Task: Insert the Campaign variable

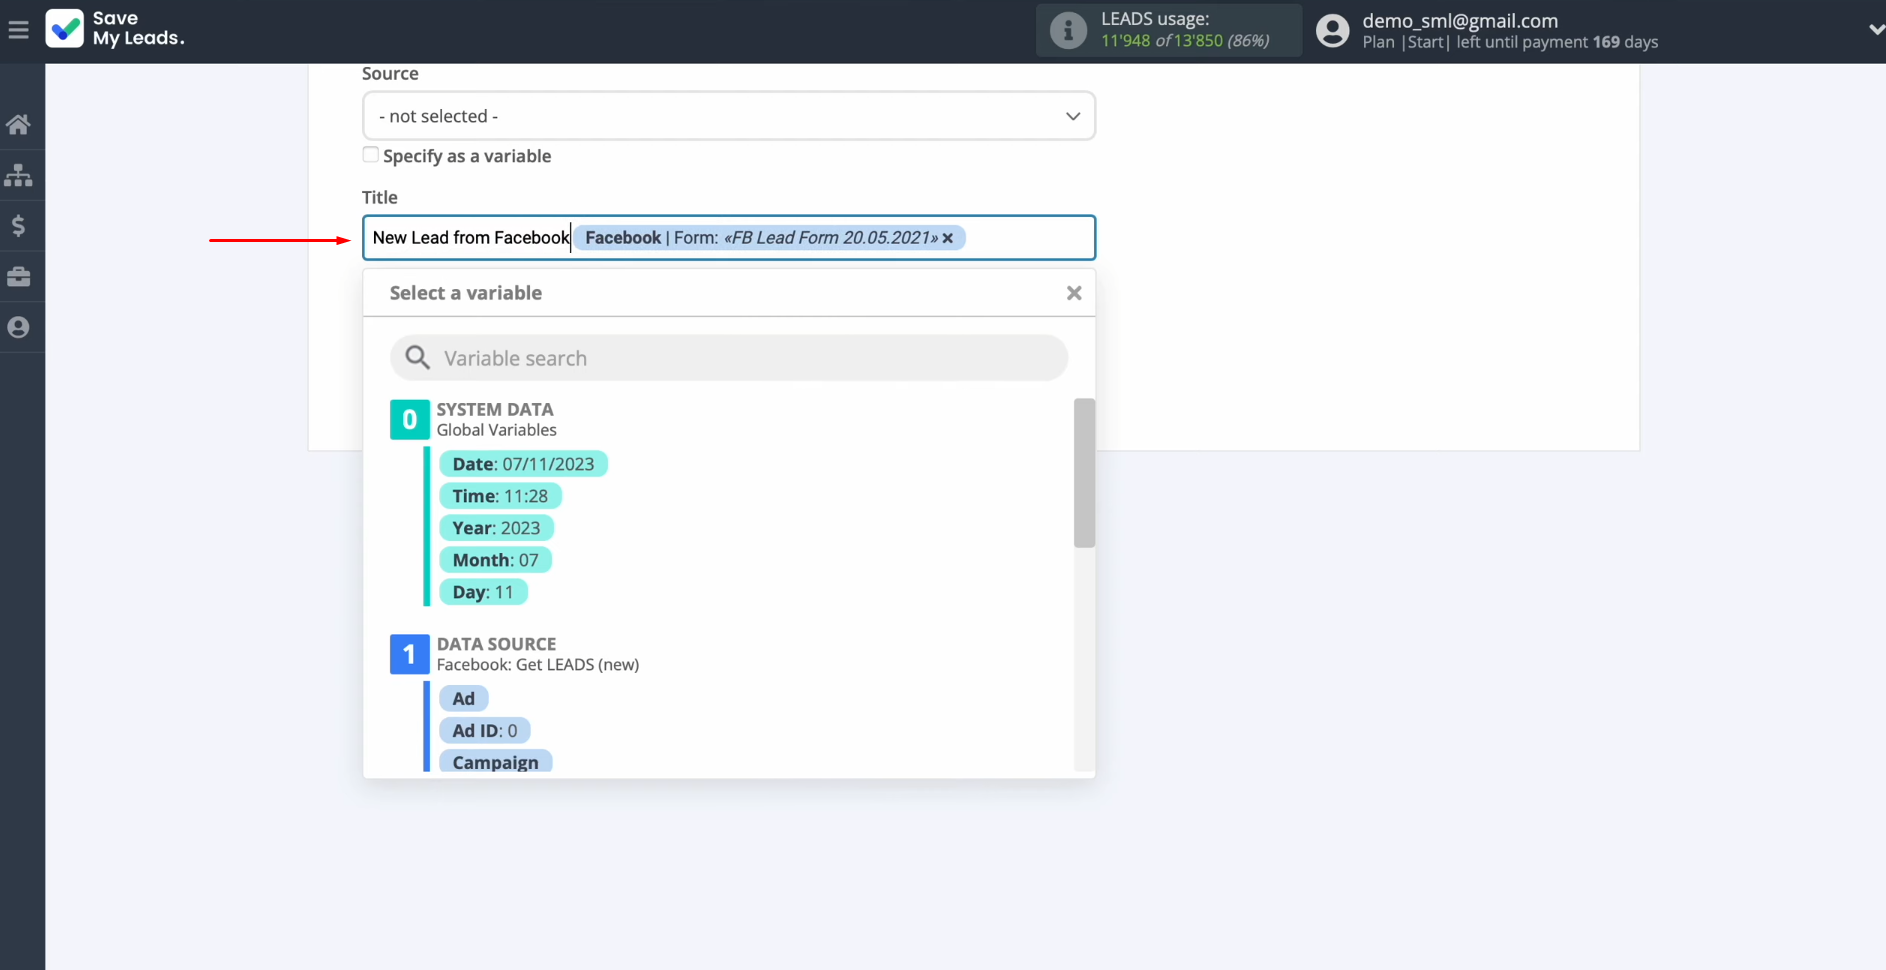Action: click(x=495, y=762)
